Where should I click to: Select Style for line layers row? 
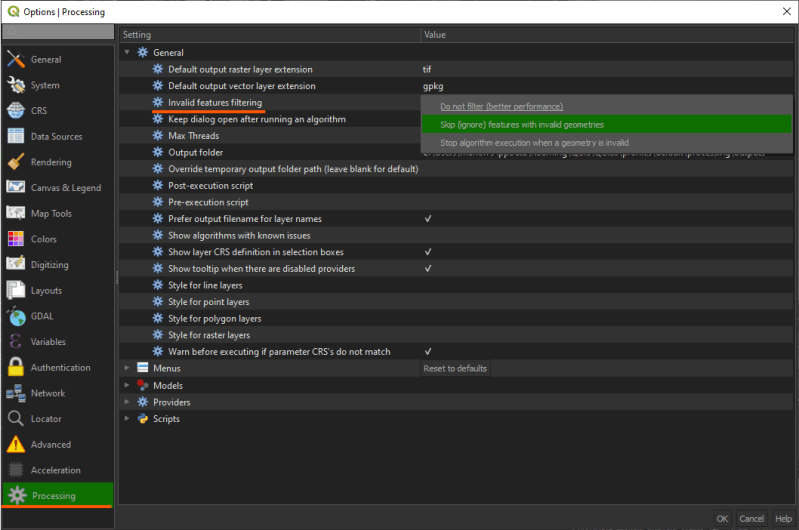[456, 285]
